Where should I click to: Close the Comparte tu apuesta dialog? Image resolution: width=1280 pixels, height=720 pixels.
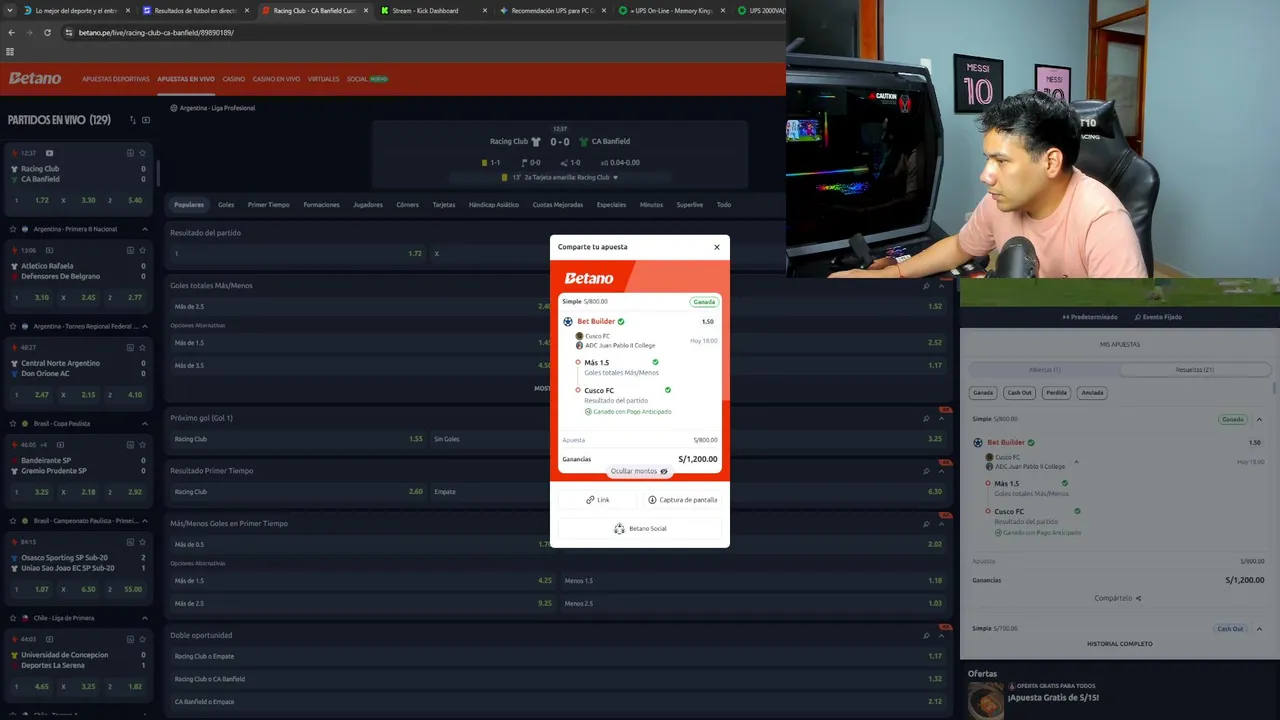click(x=716, y=247)
